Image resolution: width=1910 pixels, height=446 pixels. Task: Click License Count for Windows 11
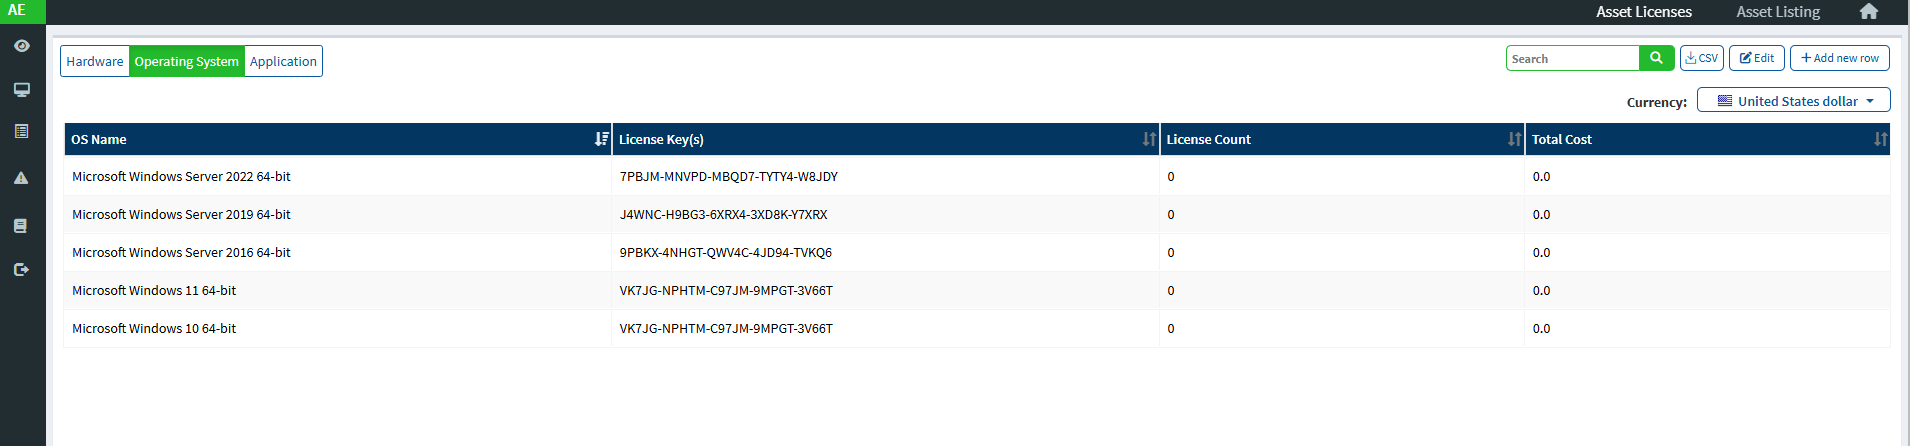pos(1342,291)
